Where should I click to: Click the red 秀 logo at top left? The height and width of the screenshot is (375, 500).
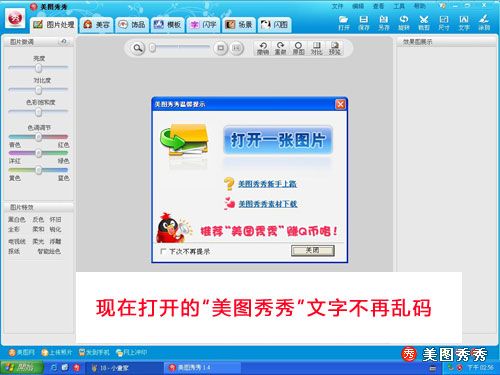pyautogui.click(x=15, y=18)
